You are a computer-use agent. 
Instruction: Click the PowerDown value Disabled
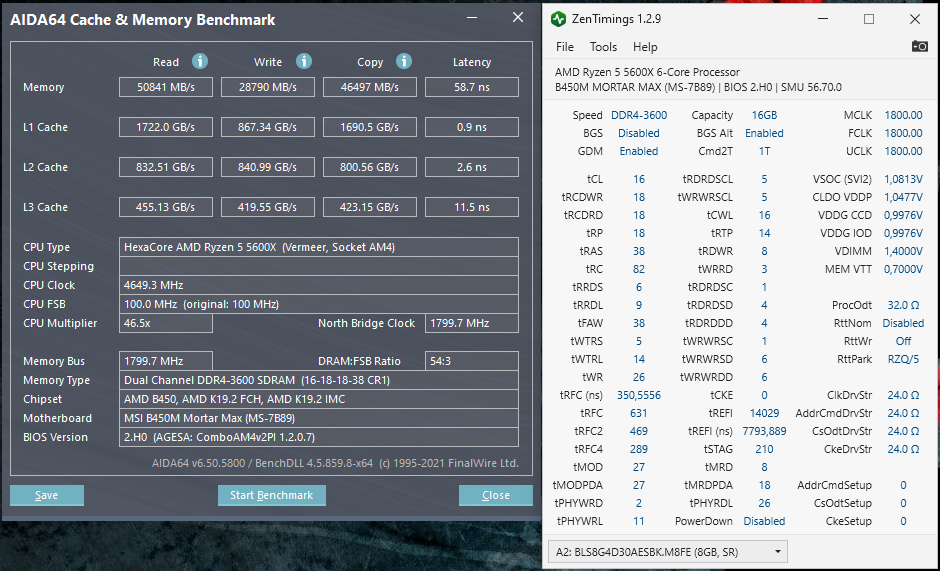coord(764,521)
